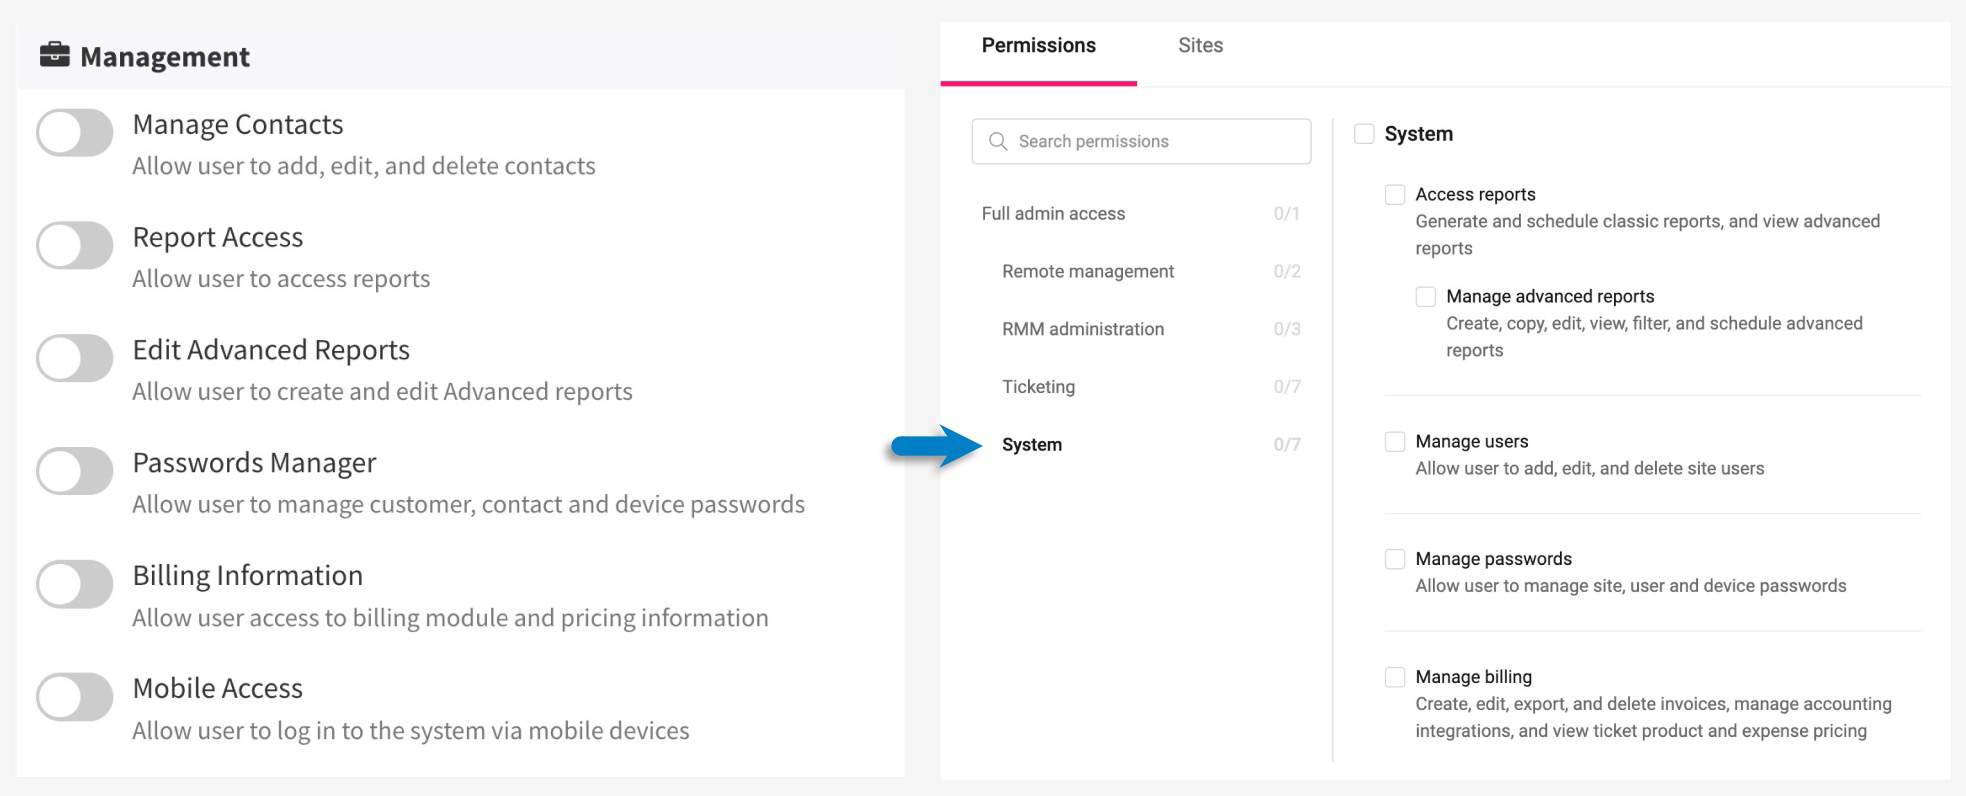Viewport: 1966px width, 796px height.
Task: Switch on Mobile Access toggle
Action: tap(75, 697)
